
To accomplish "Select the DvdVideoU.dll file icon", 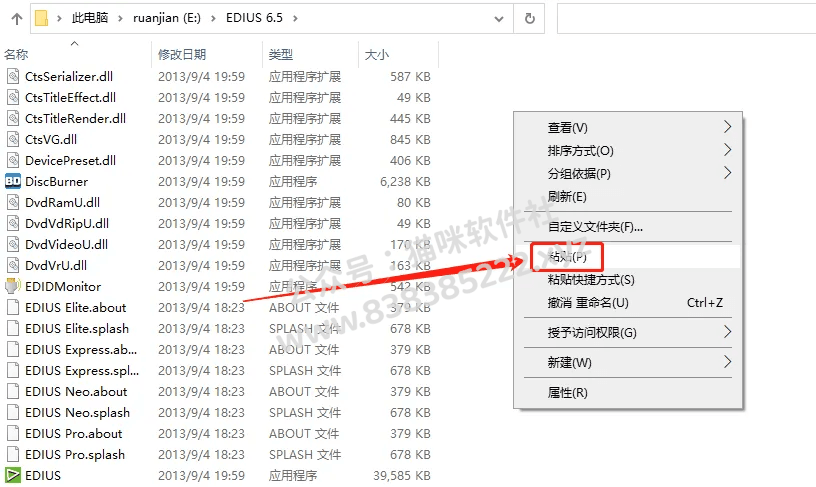I will point(13,245).
